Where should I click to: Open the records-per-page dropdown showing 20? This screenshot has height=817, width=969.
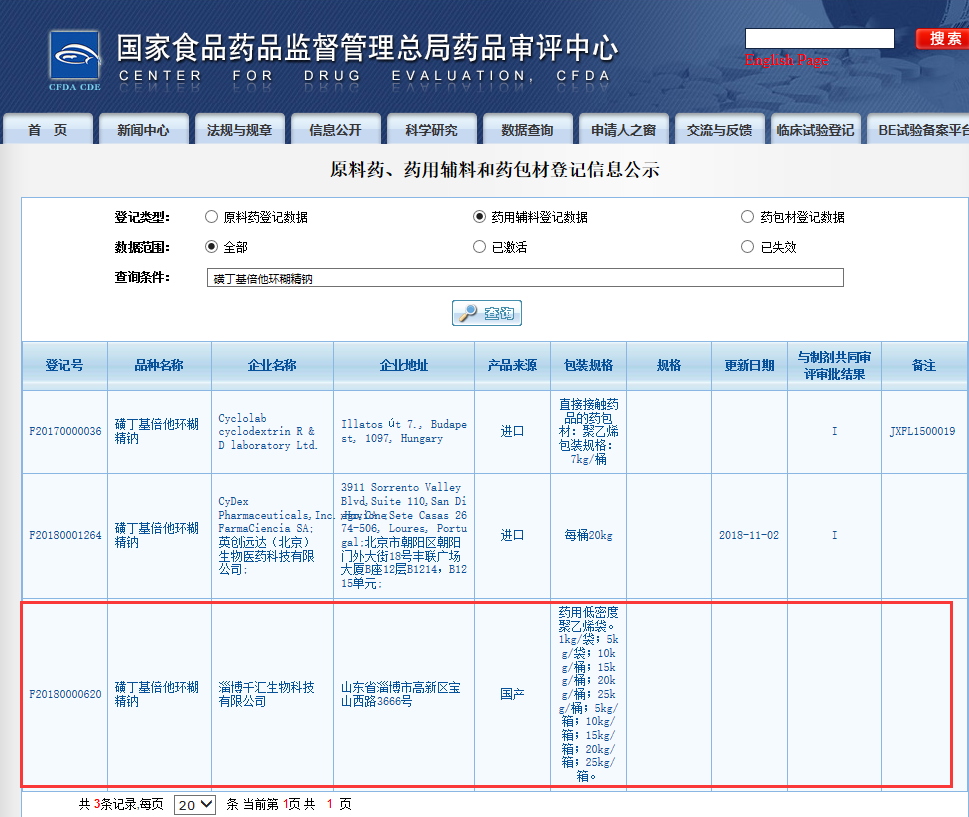click(194, 804)
